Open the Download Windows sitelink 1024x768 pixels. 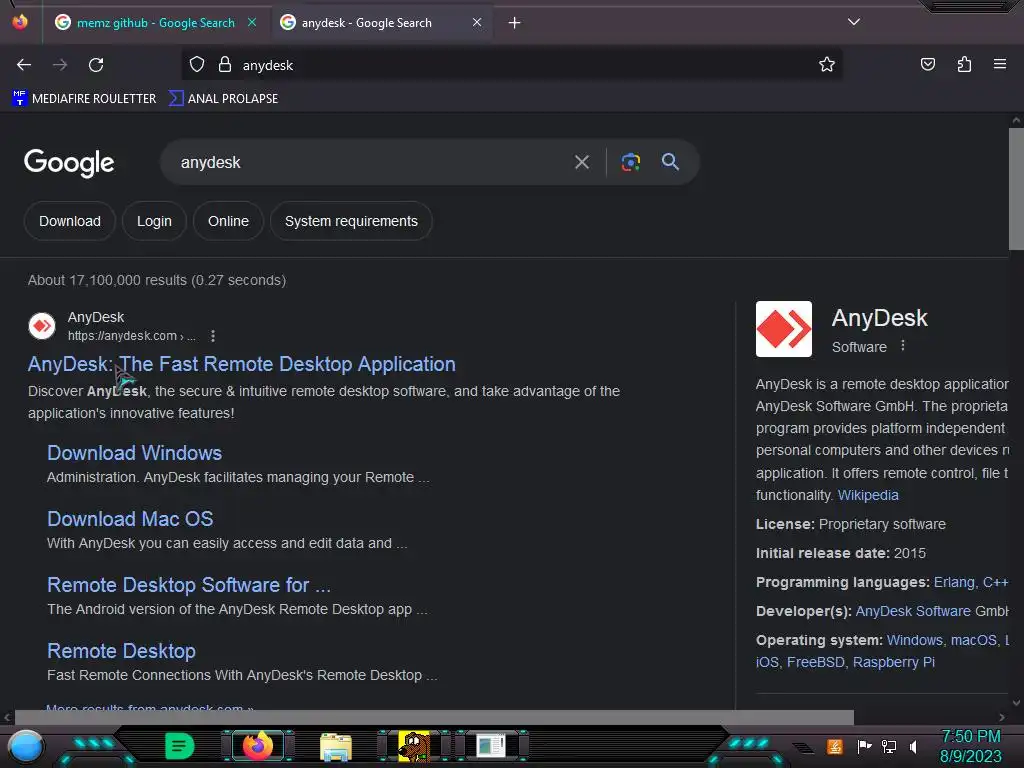tap(135, 453)
